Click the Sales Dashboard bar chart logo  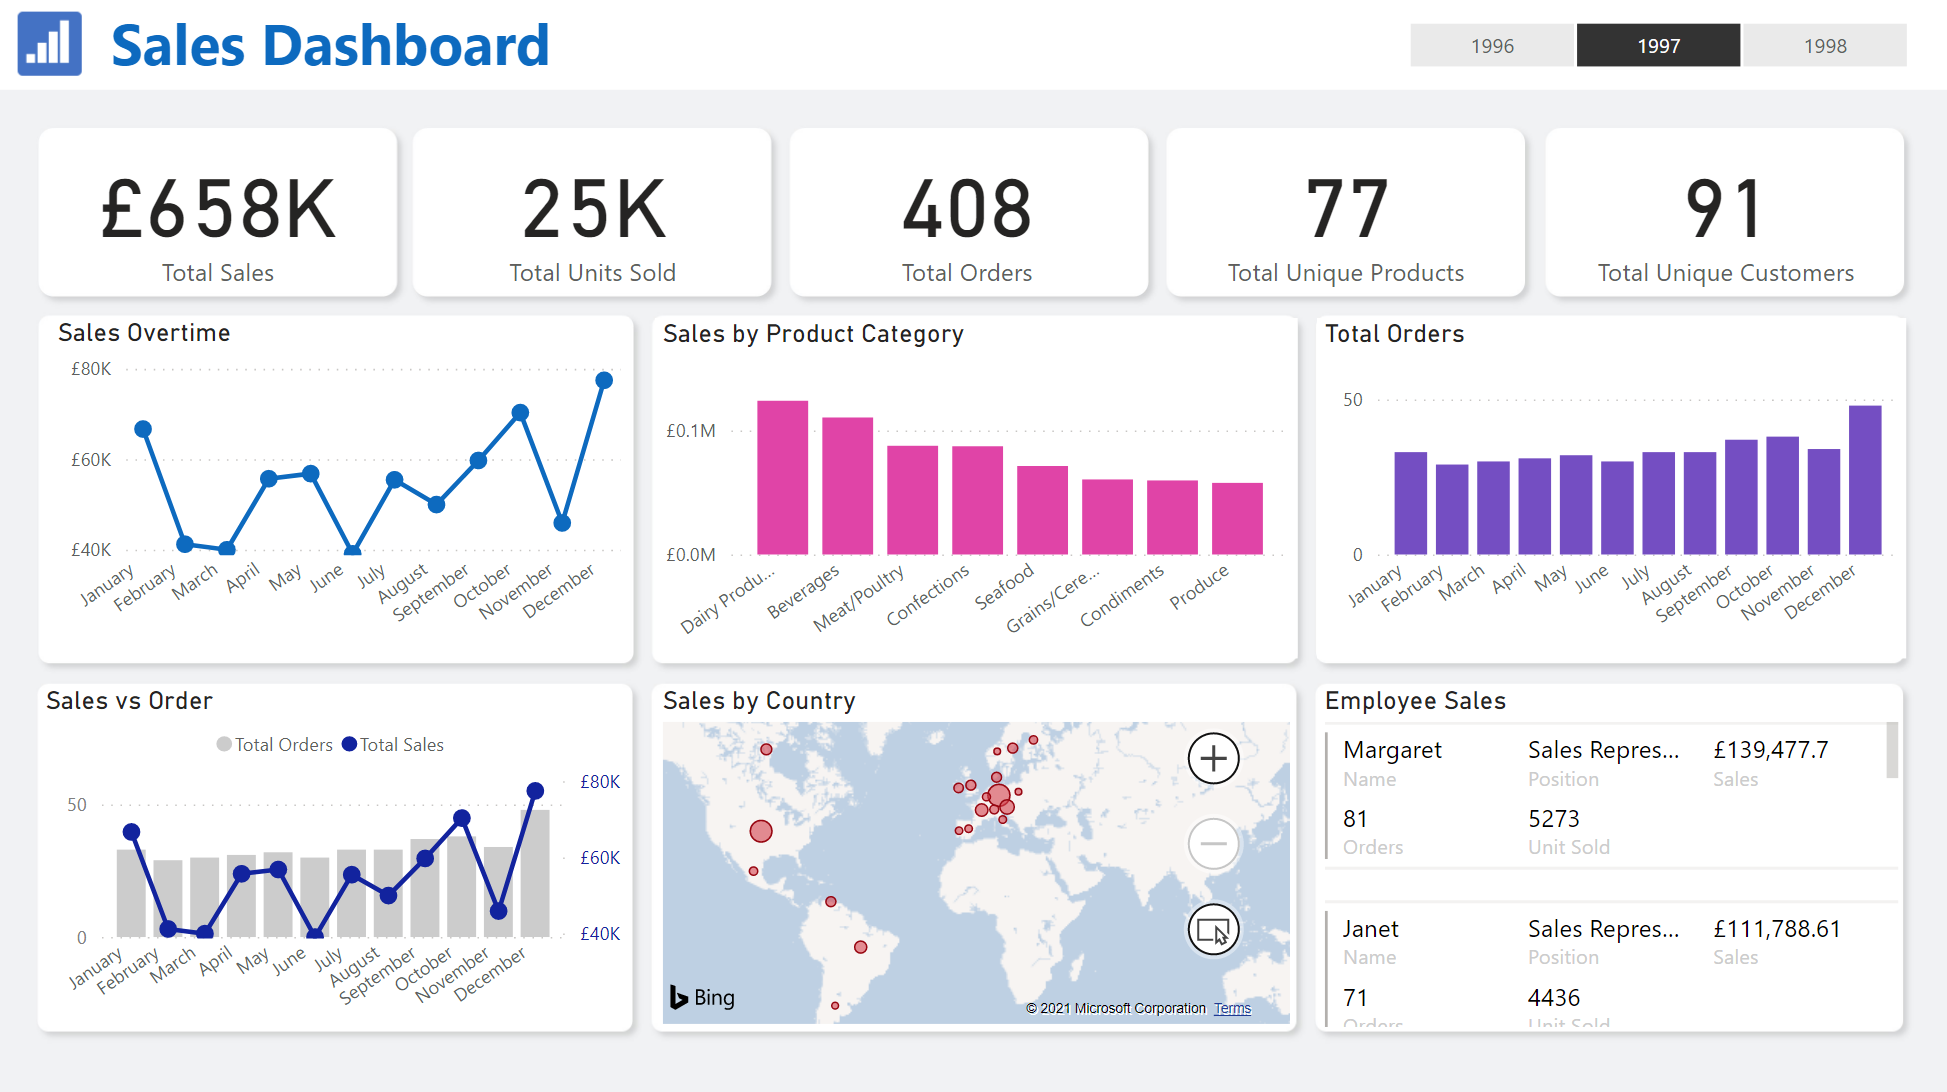tap(49, 45)
